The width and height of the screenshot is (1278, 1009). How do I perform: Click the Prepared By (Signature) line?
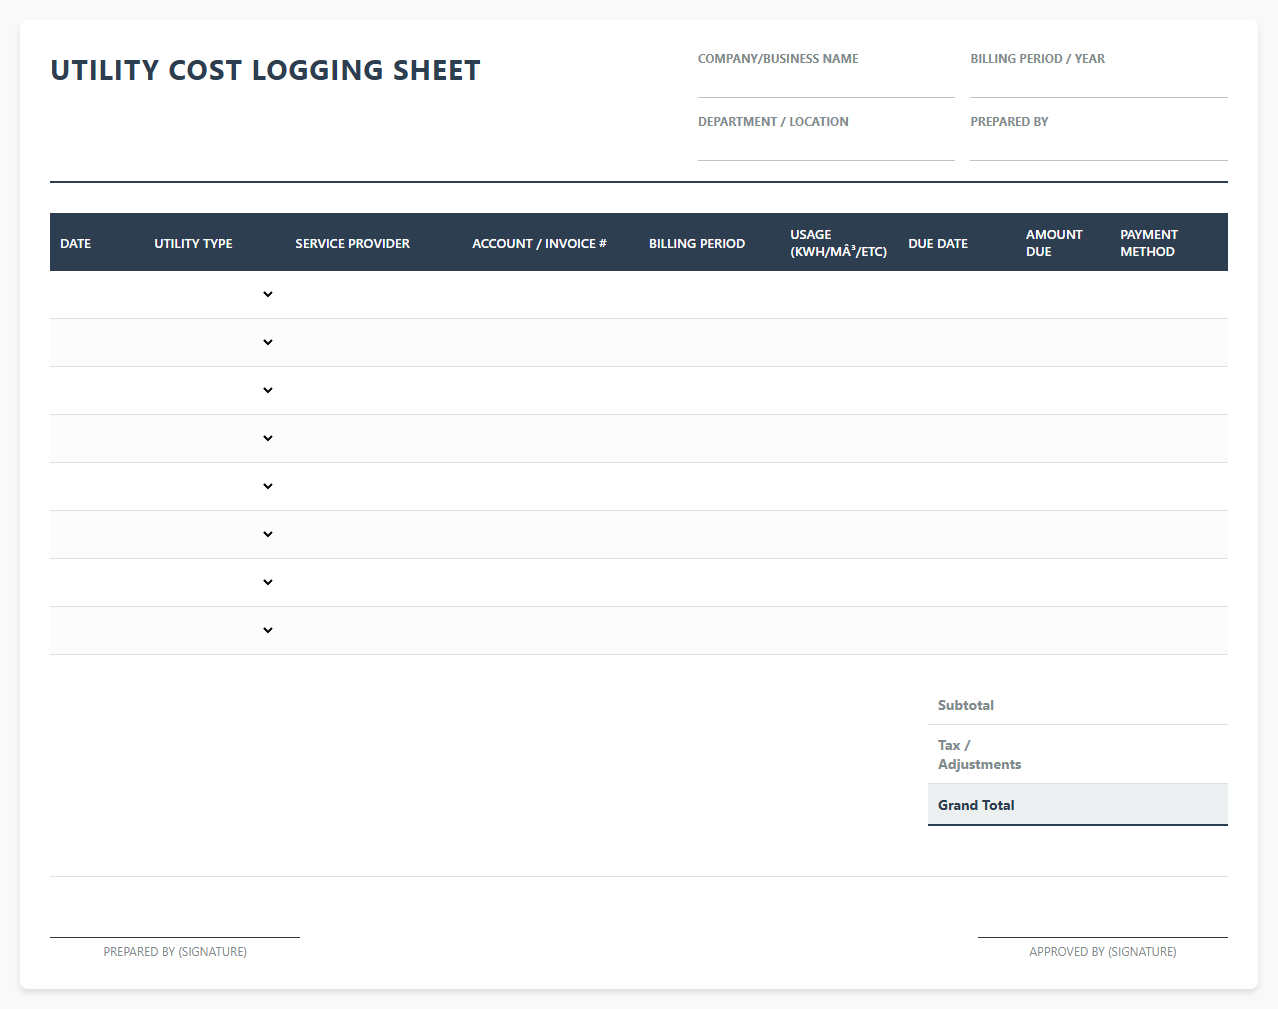[175, 937]
